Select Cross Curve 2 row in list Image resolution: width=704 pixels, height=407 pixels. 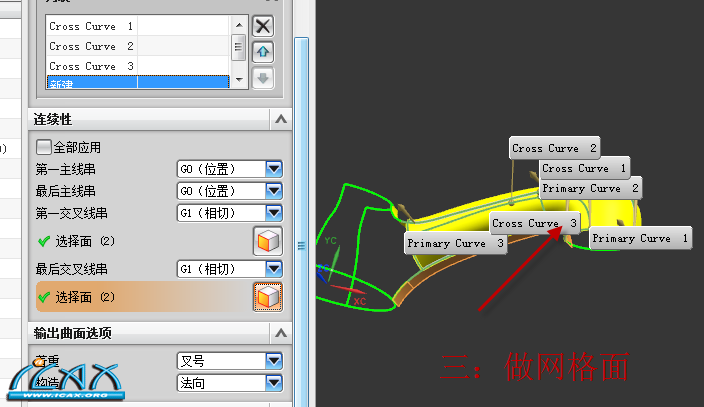(x=137, y=46)
